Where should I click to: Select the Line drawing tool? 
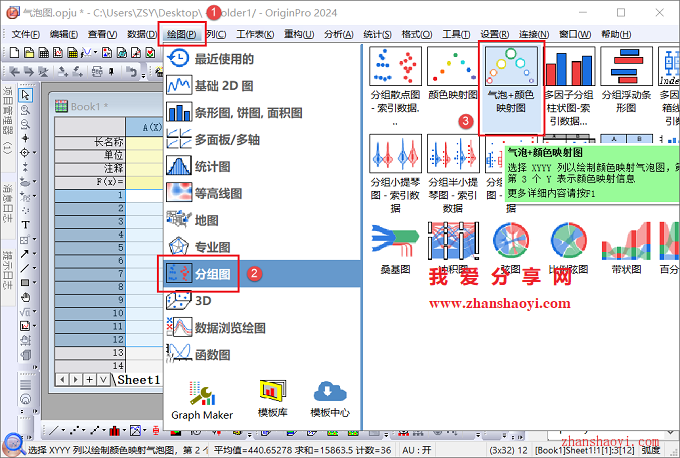point(25,268)
